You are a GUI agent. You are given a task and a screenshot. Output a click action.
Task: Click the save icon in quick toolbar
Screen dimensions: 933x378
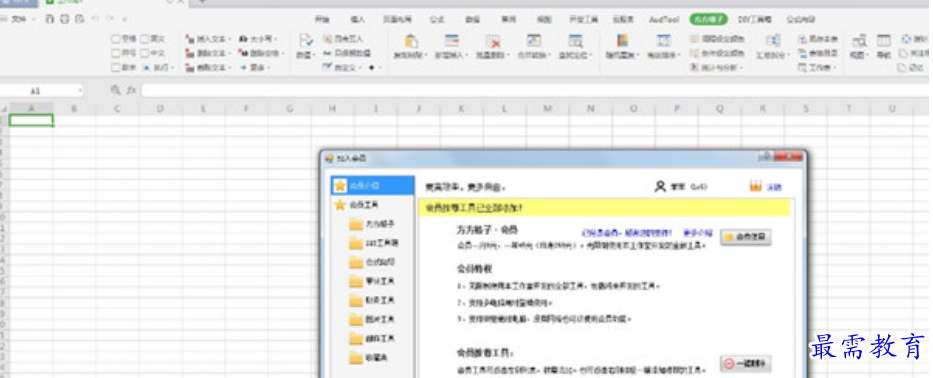(x=50, y=19)
